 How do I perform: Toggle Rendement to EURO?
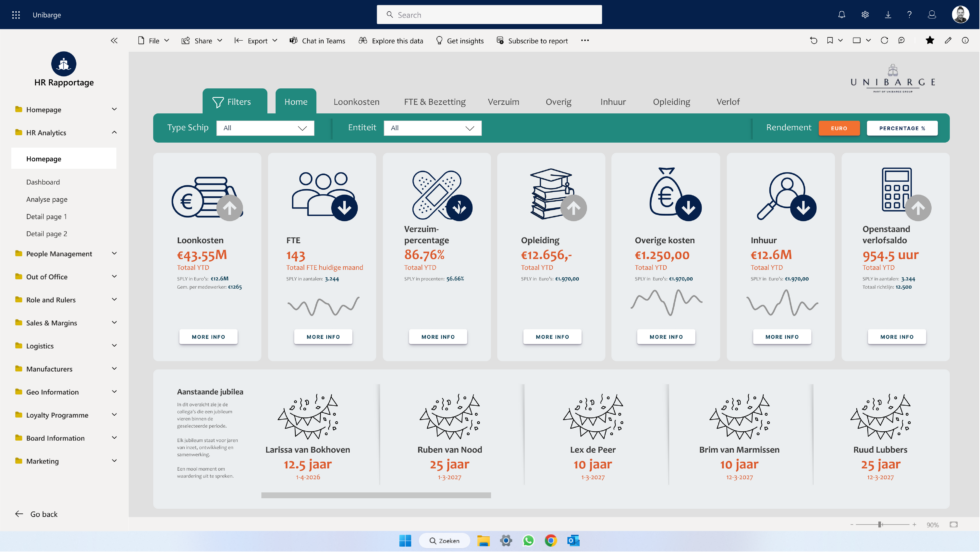pos(839,128)
